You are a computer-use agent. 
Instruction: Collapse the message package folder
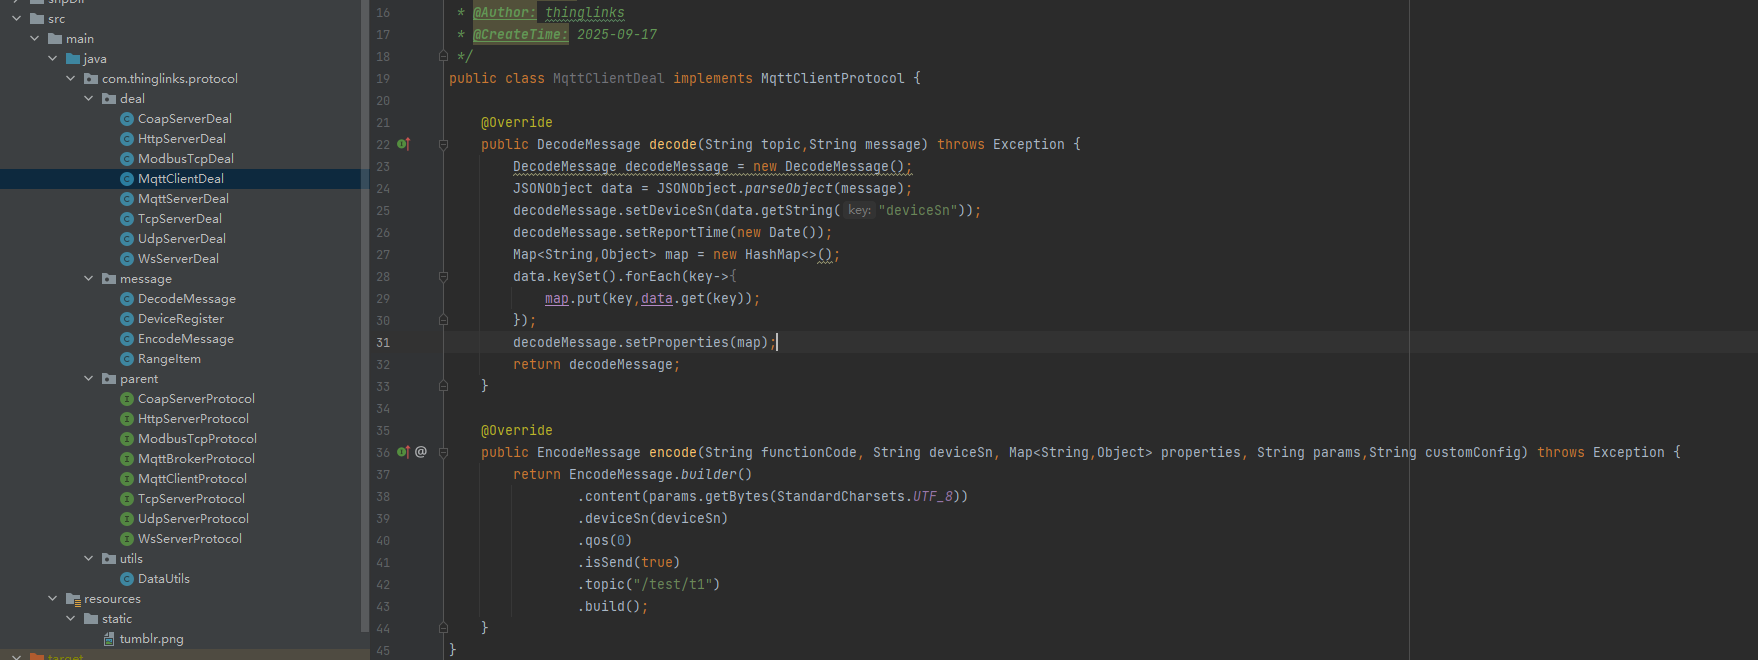click(x=89, y=279)
